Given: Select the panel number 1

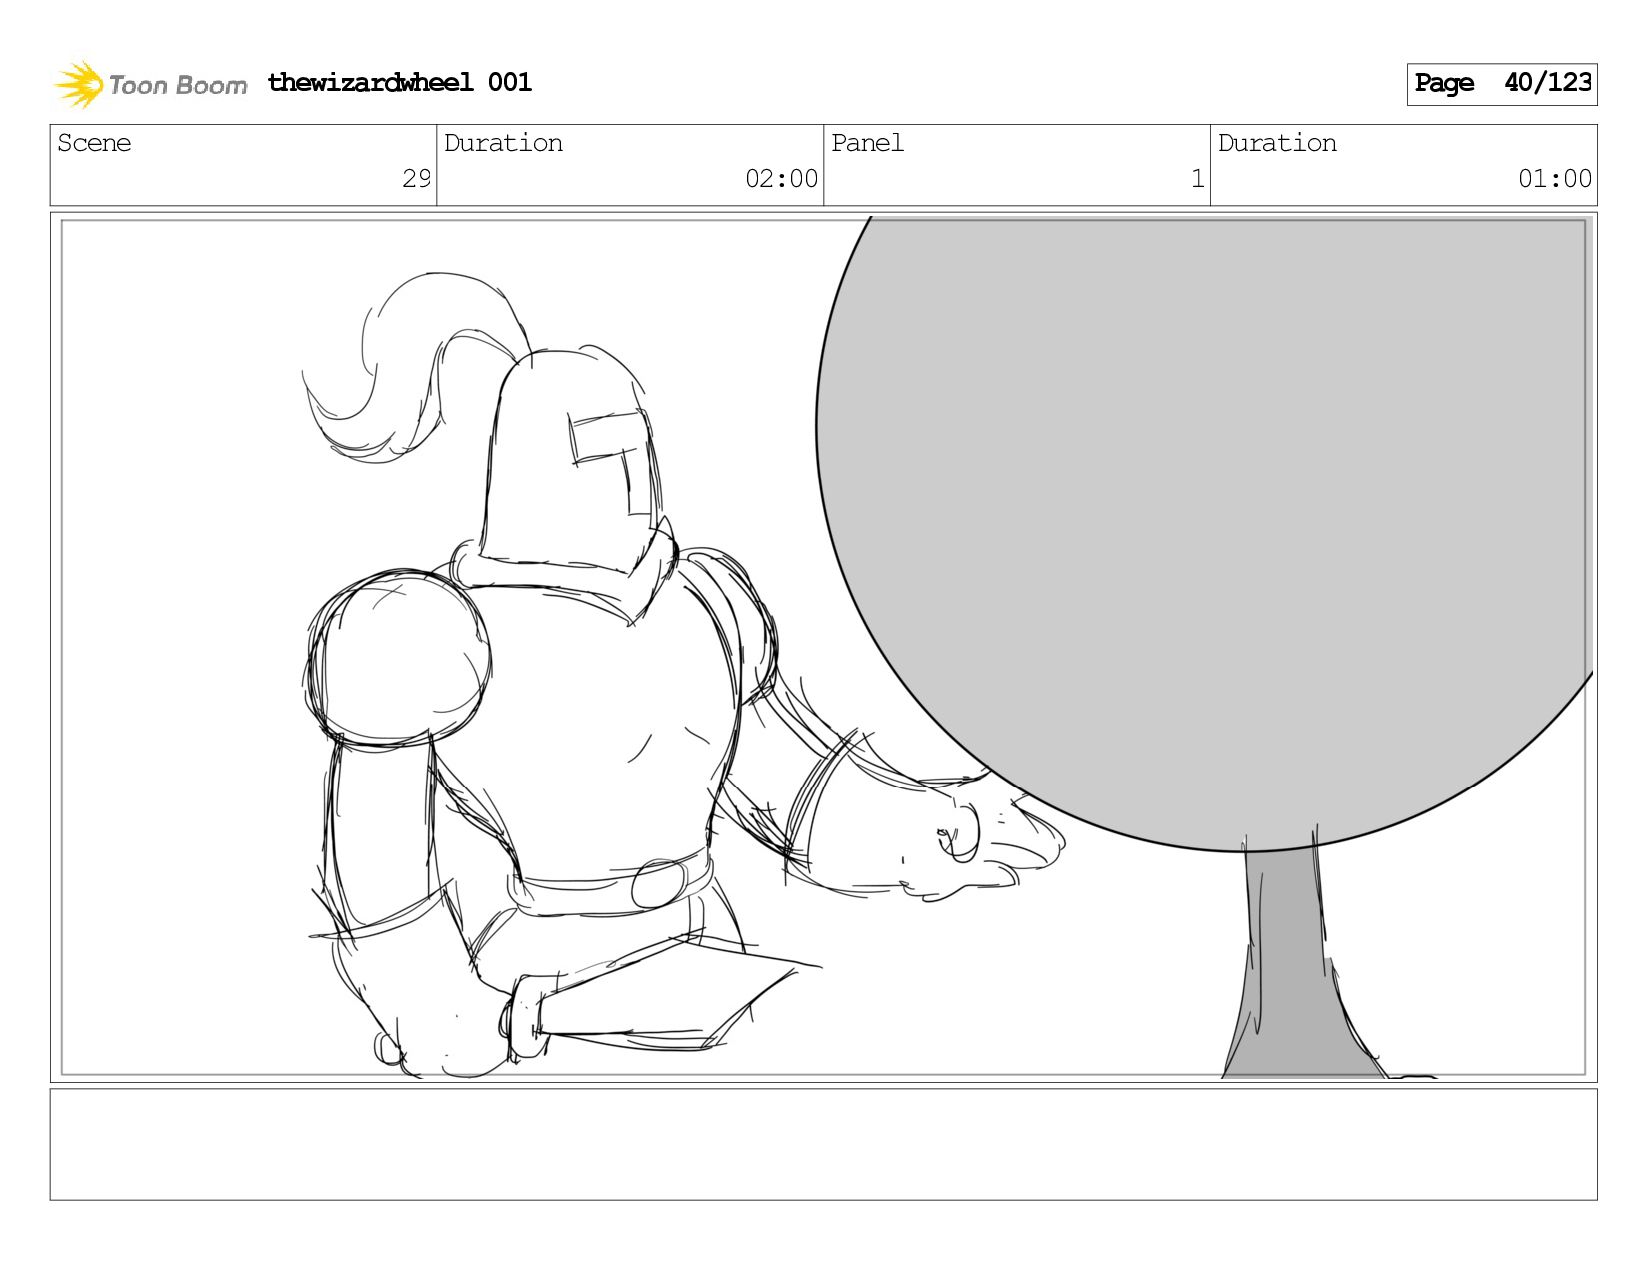Looking at the screenshot, I should [1197, 179].
